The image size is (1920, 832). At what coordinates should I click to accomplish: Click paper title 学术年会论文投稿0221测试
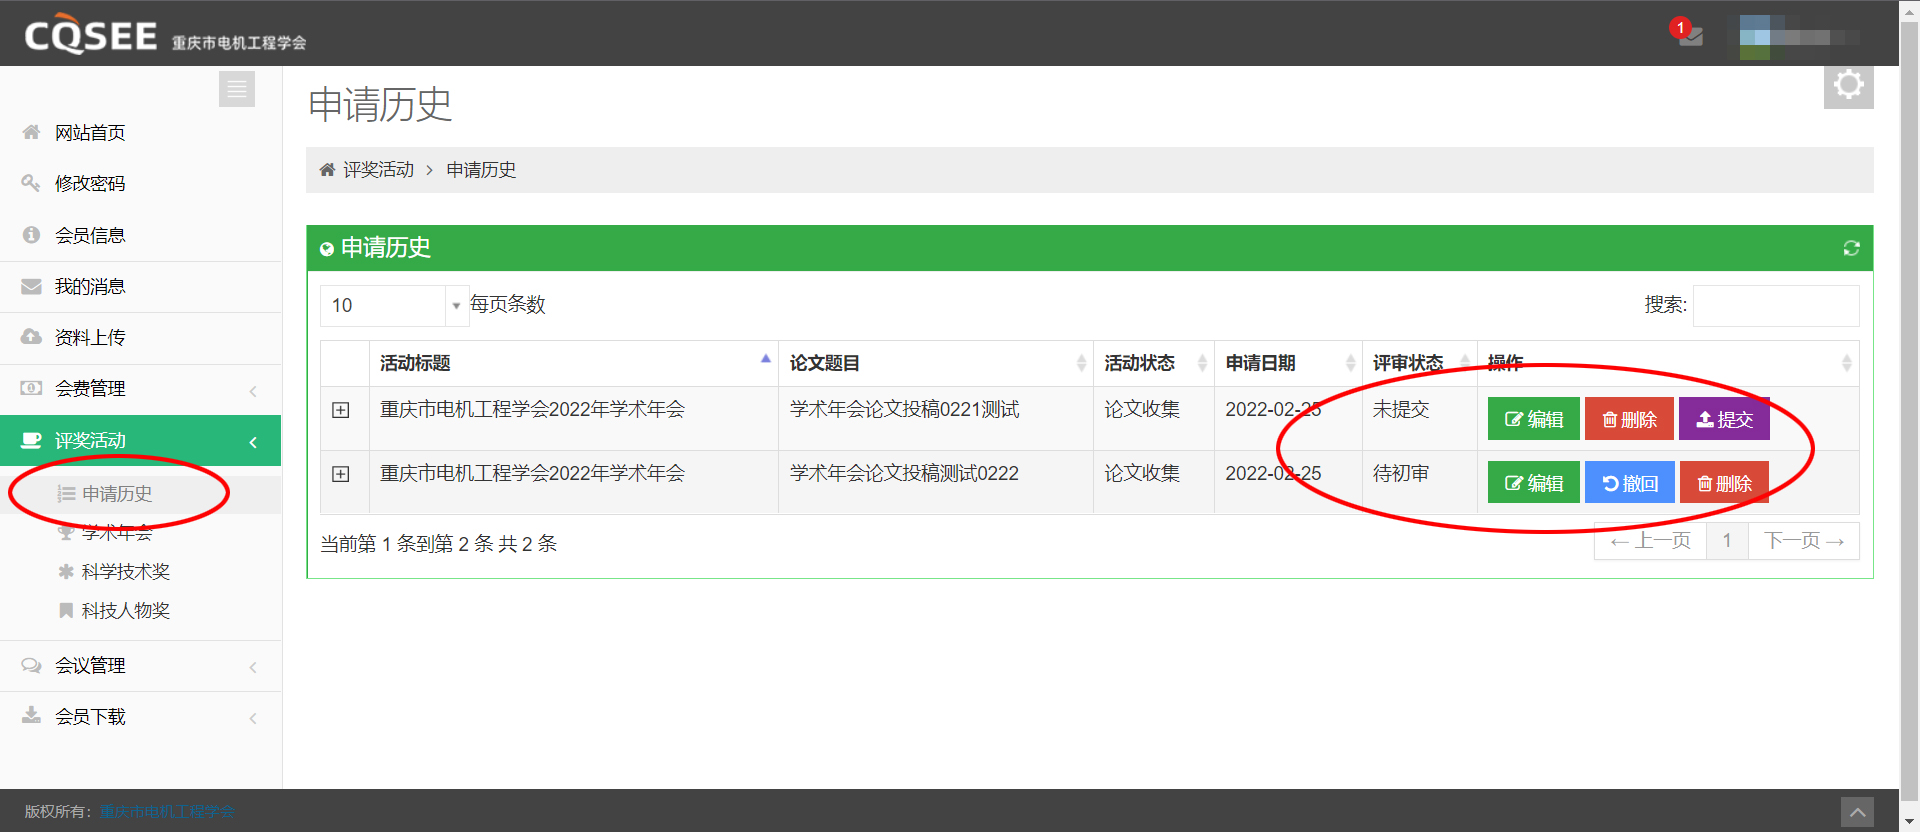904,410
